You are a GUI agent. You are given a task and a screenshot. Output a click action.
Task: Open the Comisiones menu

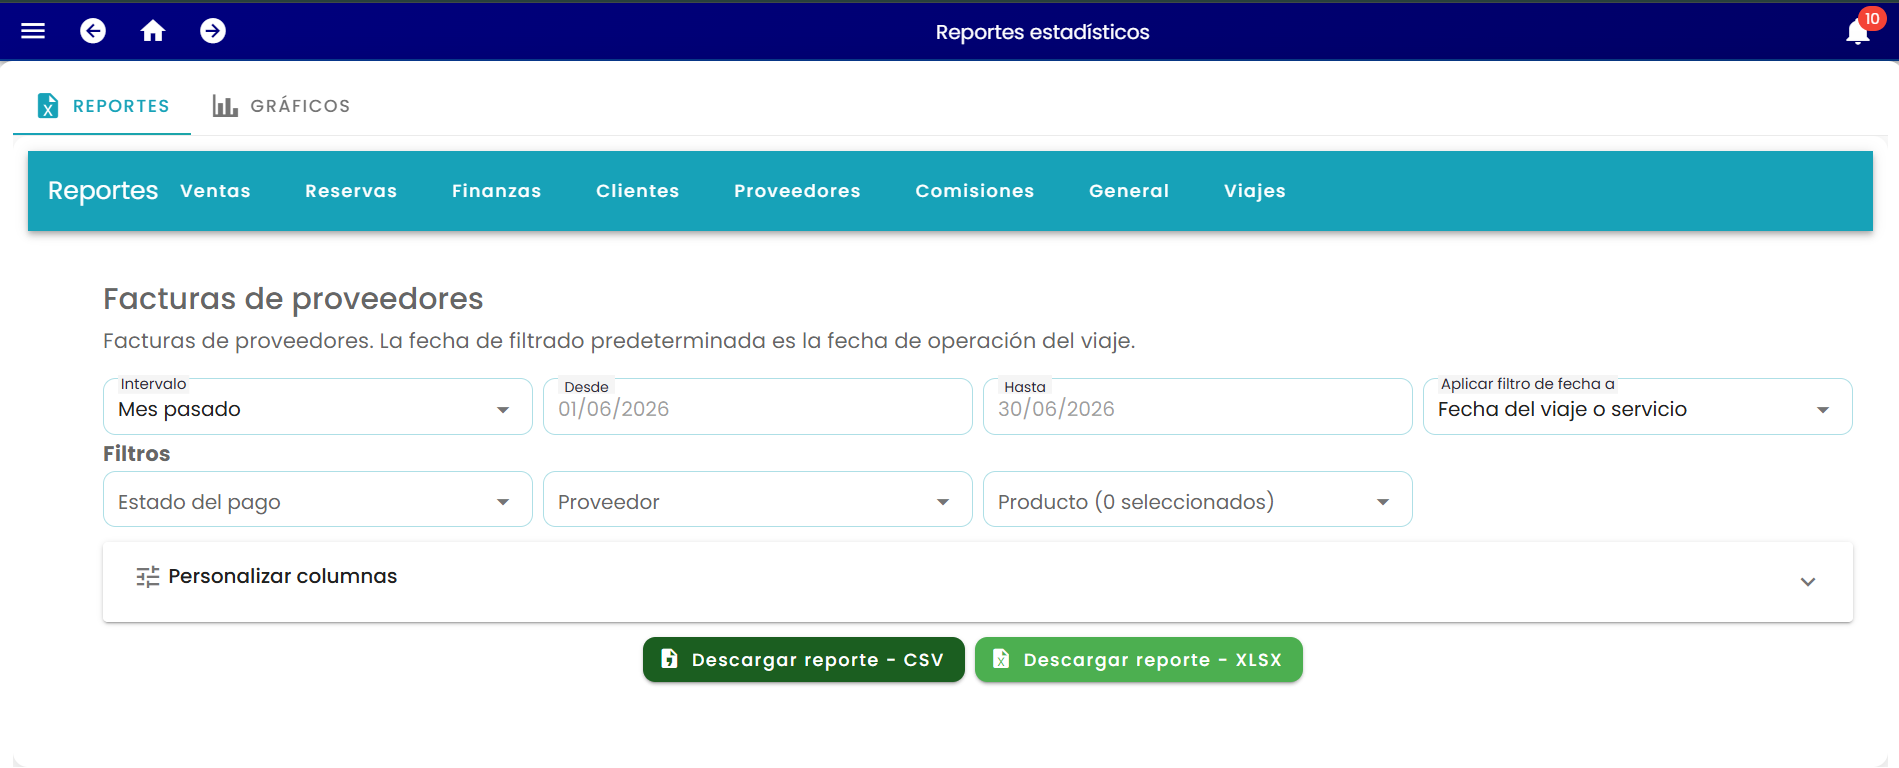(x=975, y=191)
